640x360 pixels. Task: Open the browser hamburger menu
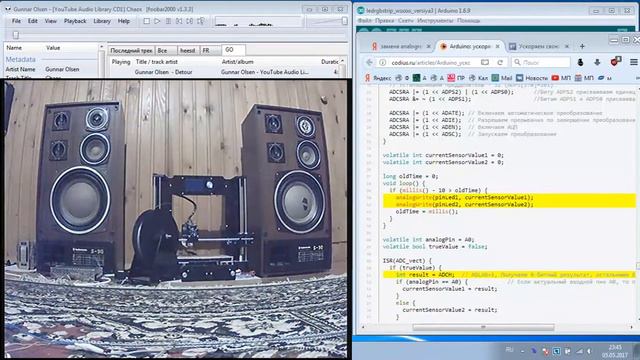(633, 62)
